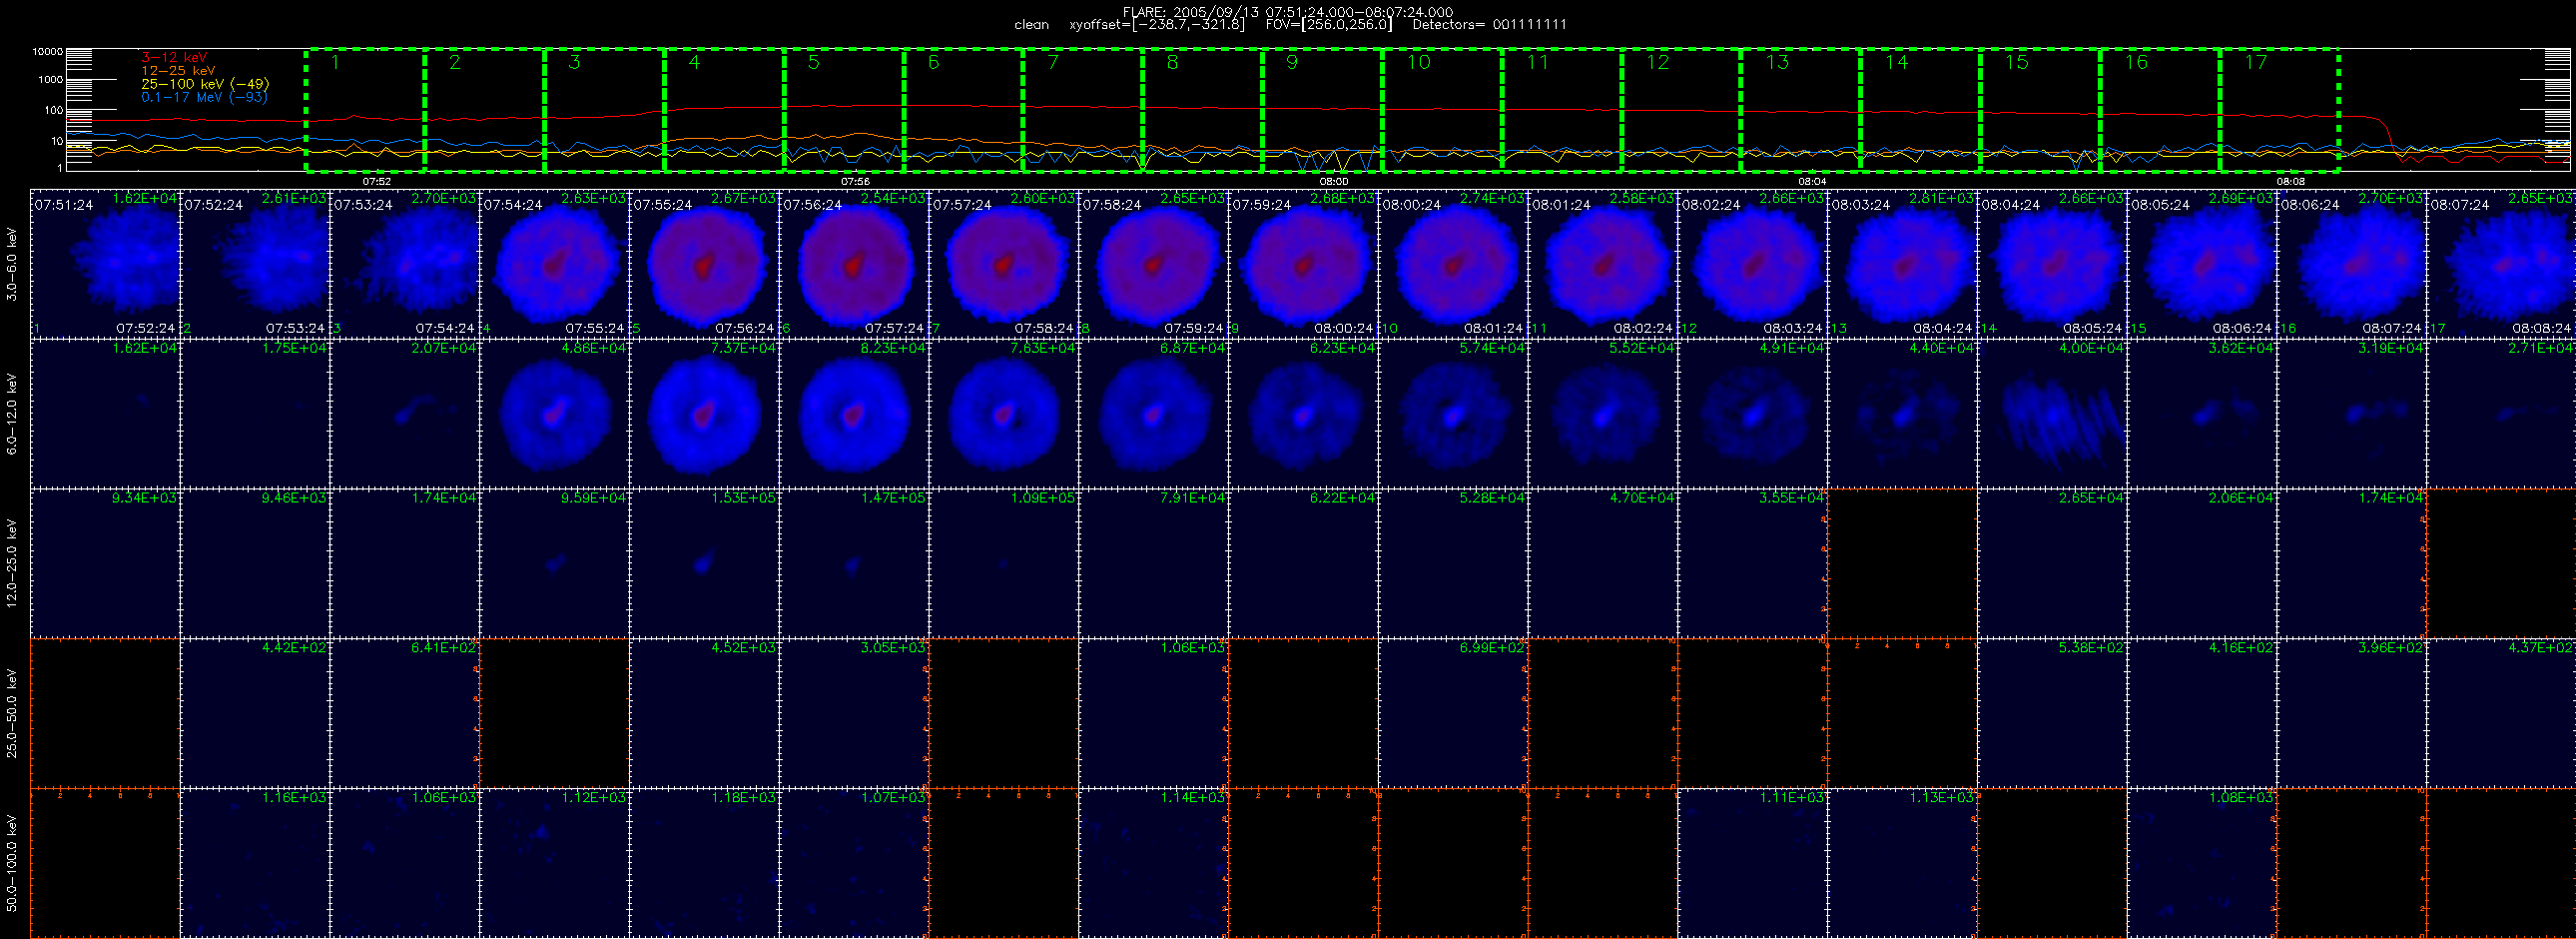Click the rotated 3.0-6.0 keV row label
Viewport: 2576px width, 939px height.
point(12,264)
